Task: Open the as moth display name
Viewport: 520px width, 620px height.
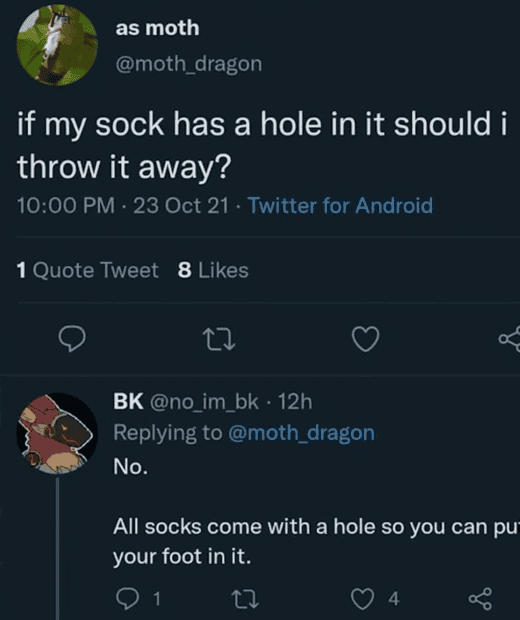Action: 157,28
